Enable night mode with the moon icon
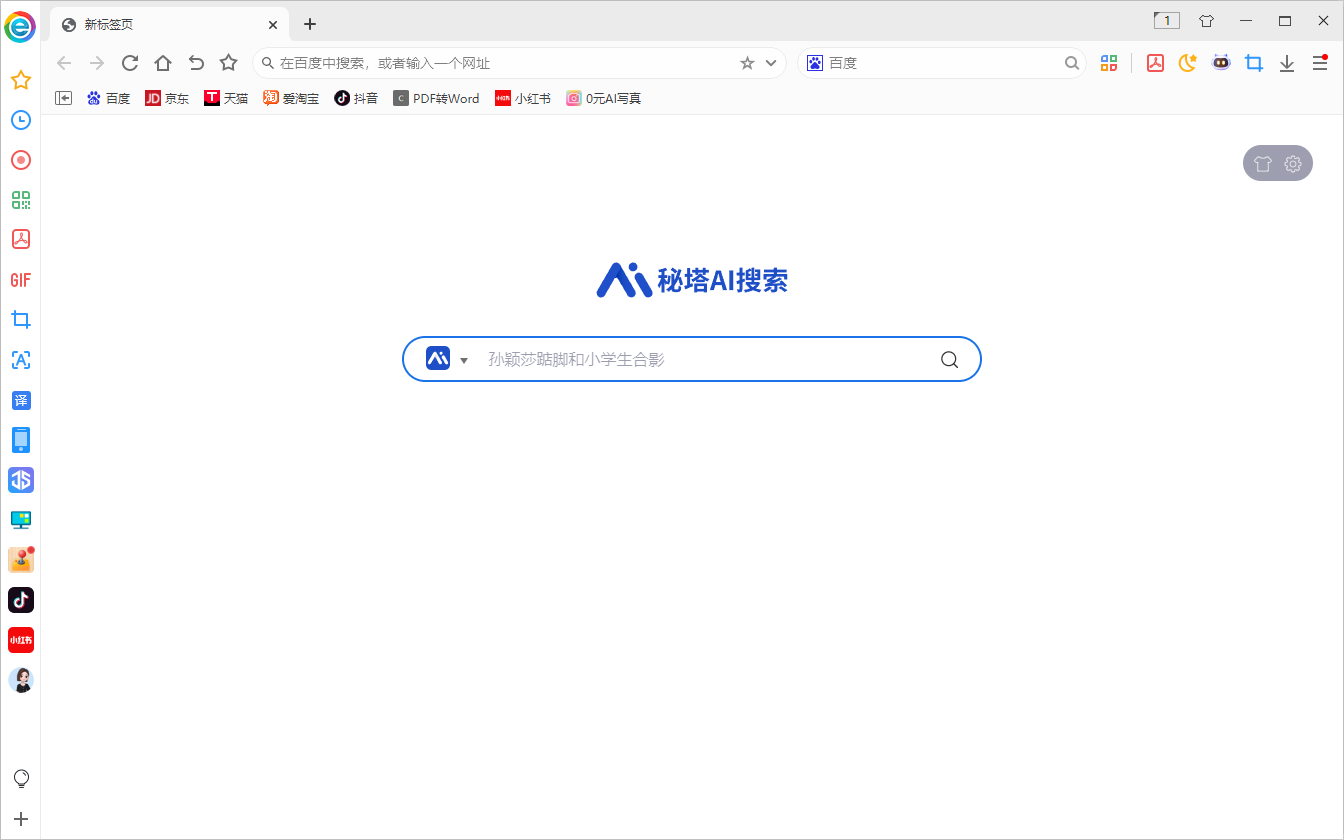Viewport: 1344px width, 840px height. coord(1187,62)
